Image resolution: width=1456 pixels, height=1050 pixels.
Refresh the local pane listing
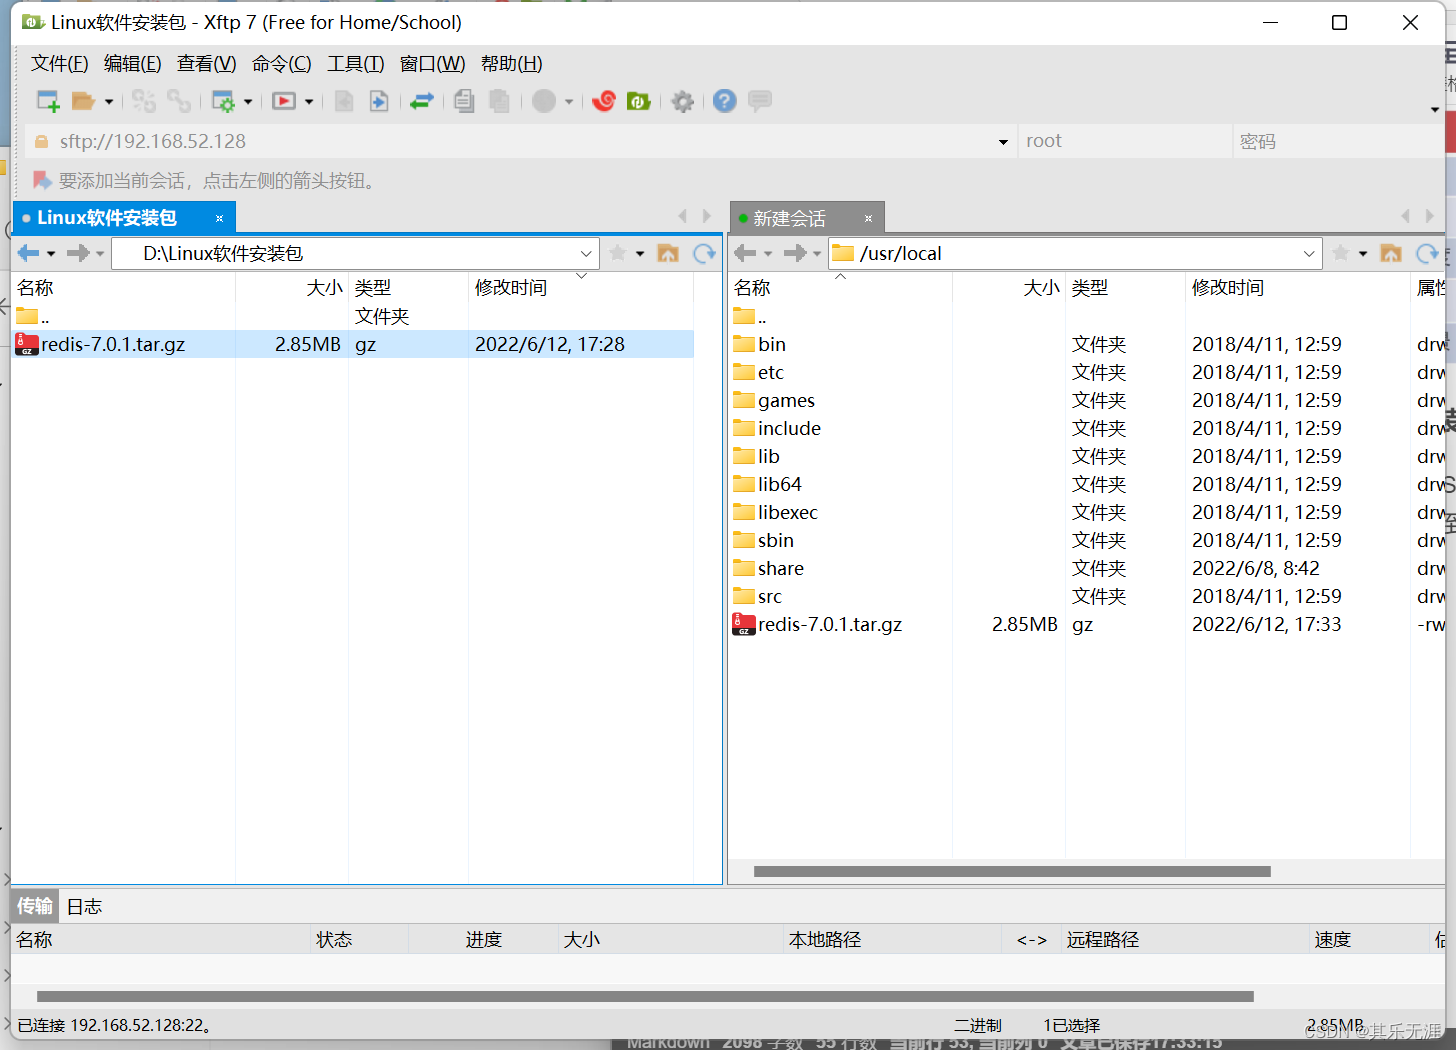pos(705,253)
